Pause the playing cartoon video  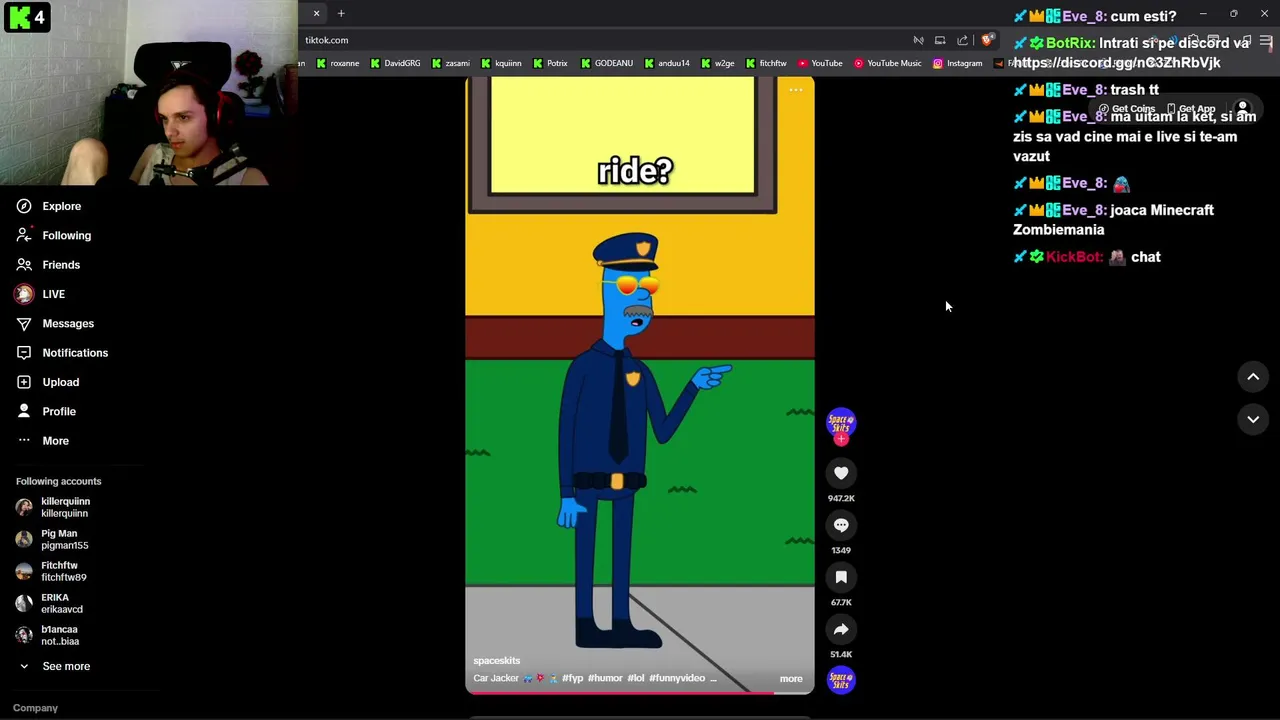(x=640, y=385)
